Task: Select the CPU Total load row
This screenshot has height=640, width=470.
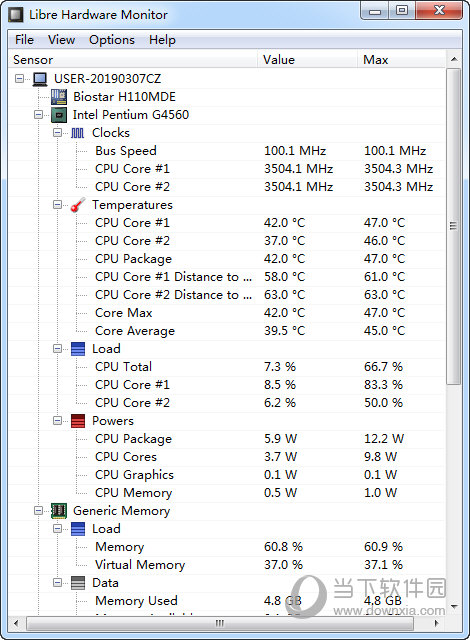Action: point(227,367)
